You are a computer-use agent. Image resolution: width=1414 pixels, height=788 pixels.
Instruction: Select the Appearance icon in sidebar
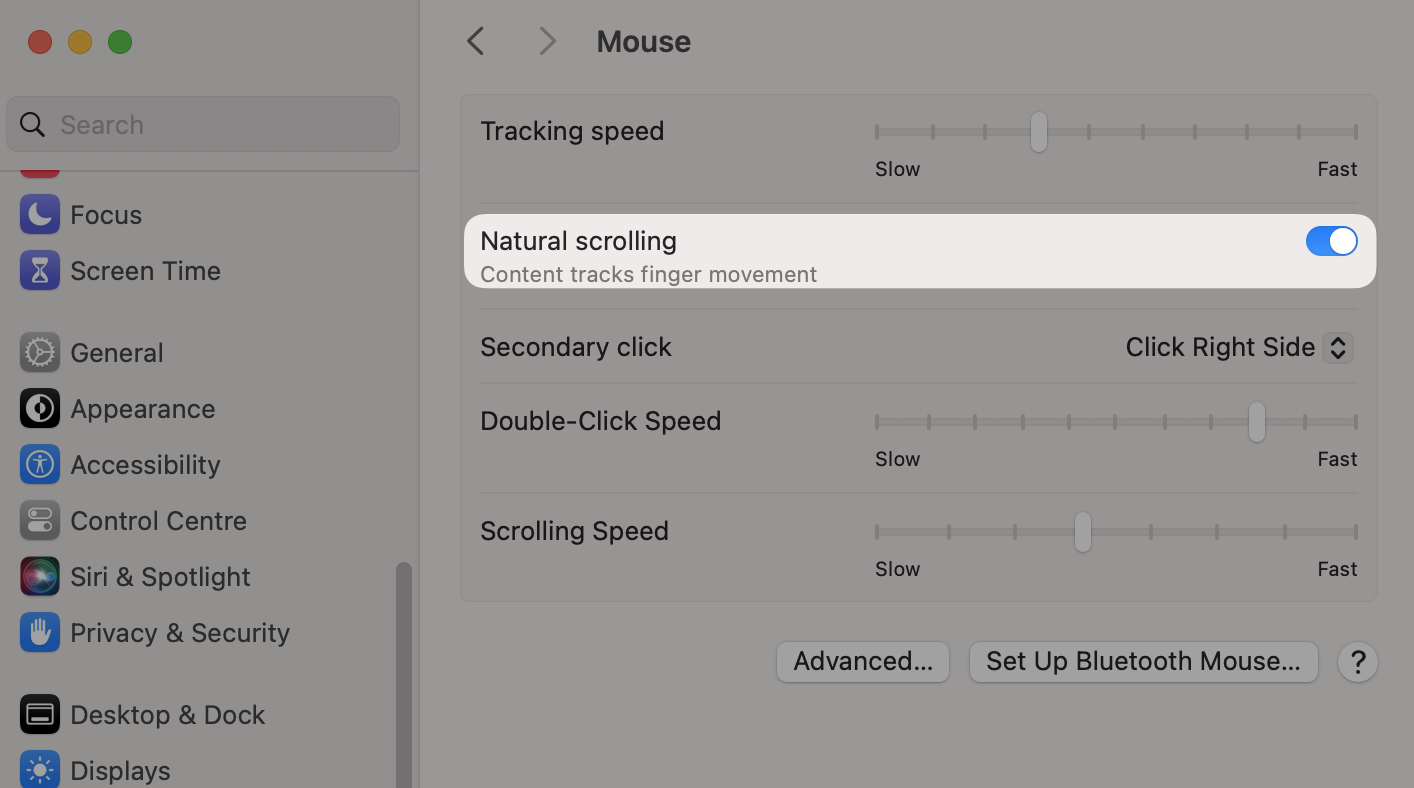tap(39, 408)
